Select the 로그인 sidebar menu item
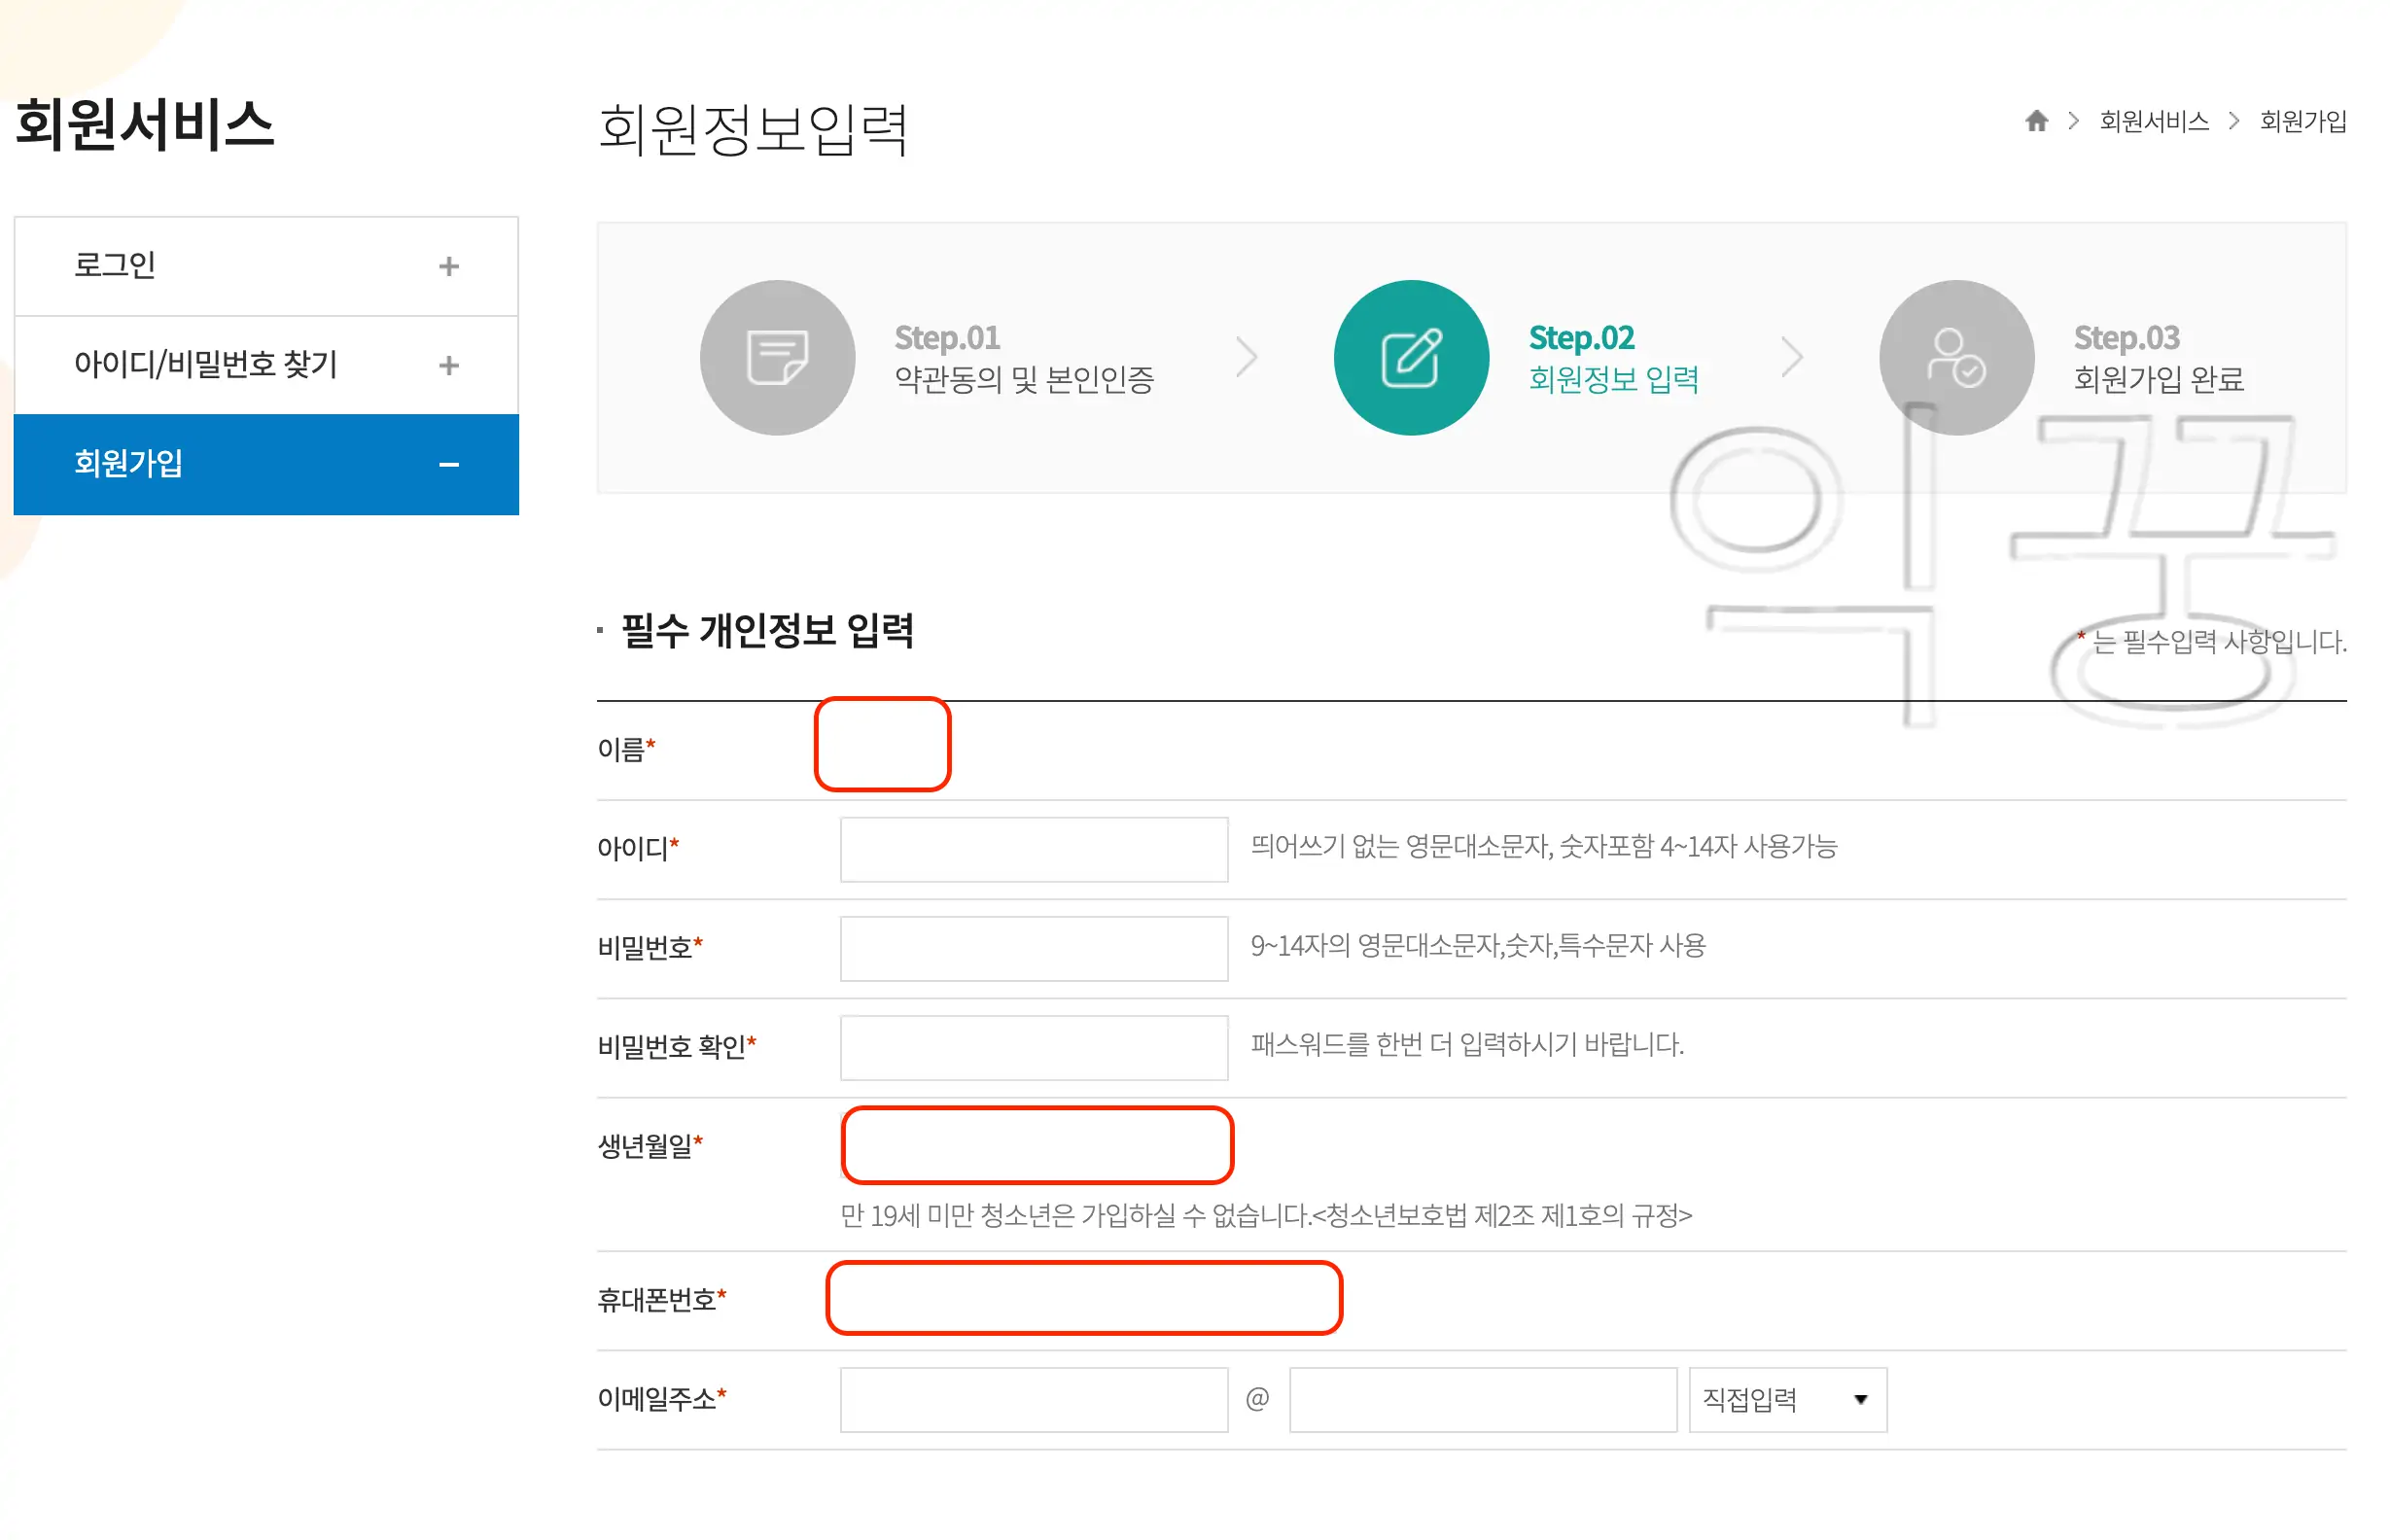Image resolution: width=2390 pixels, height=1540 pixels. pos(115,265)
